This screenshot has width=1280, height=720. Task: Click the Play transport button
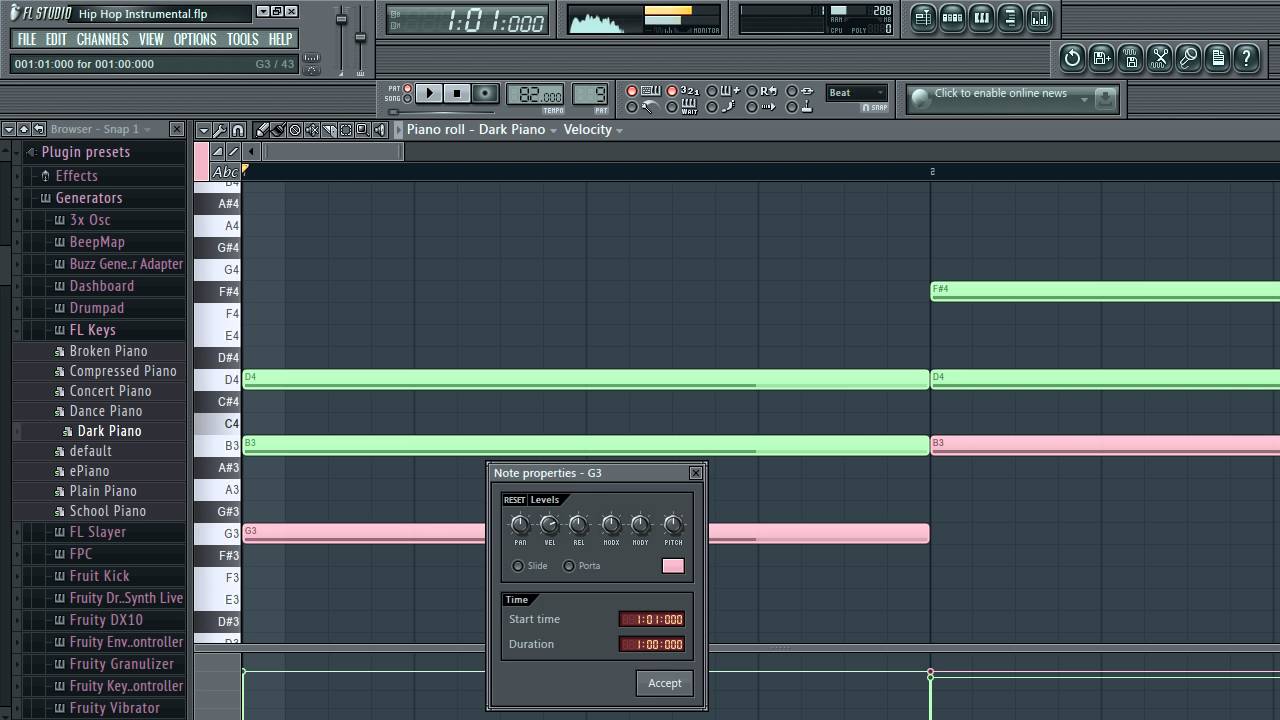[x=429, y=93]
